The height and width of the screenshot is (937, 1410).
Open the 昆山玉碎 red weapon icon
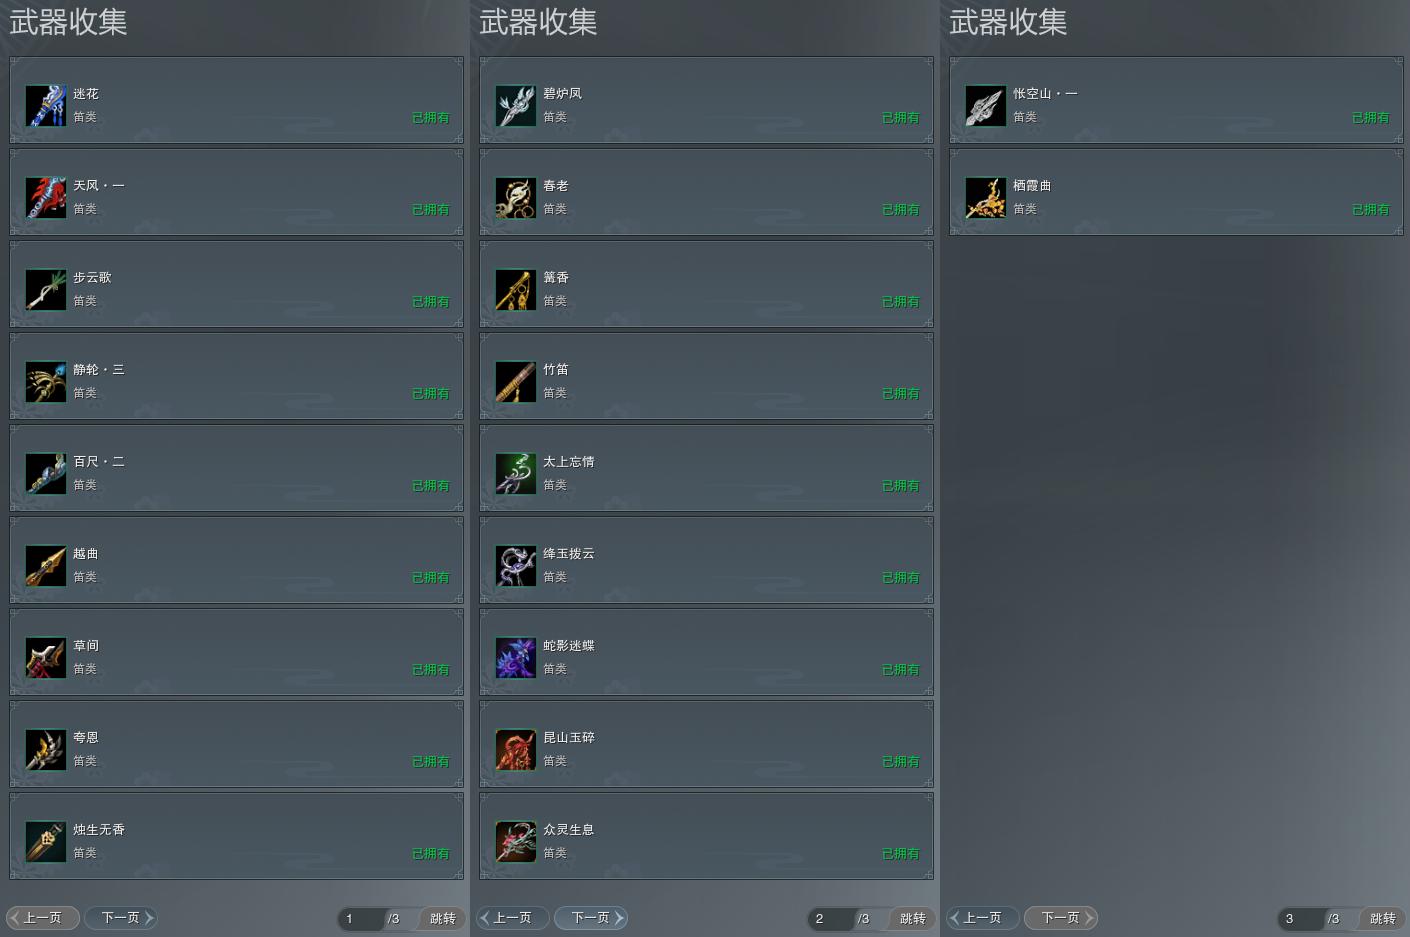pos(516,749)
